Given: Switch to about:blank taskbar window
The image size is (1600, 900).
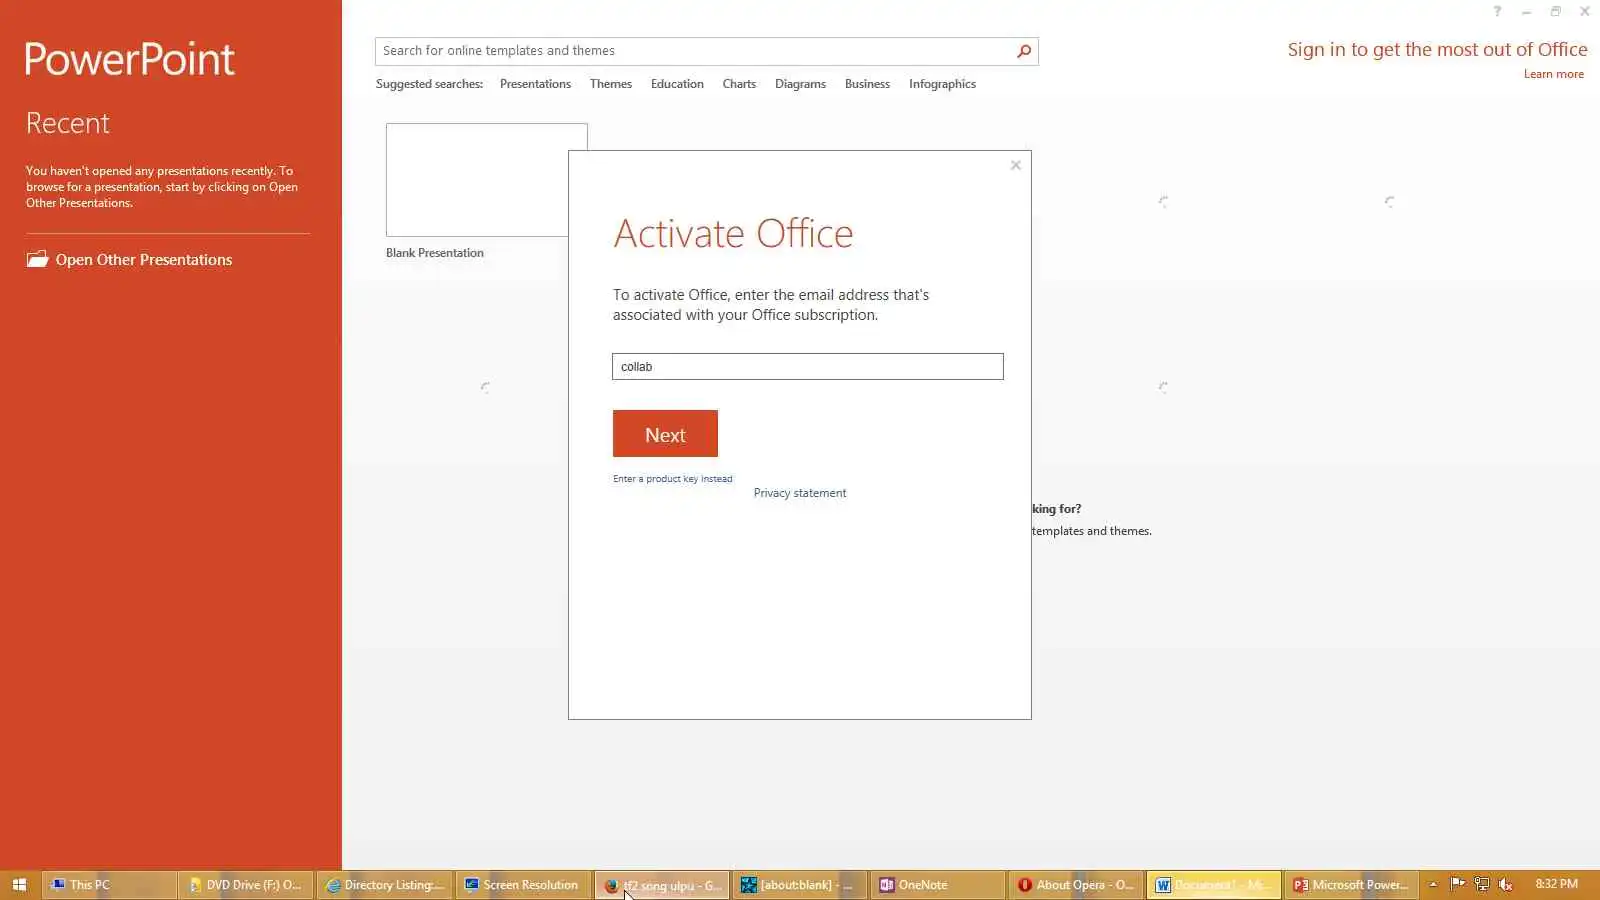Looking at the screenshot, I should coord(800,885).
